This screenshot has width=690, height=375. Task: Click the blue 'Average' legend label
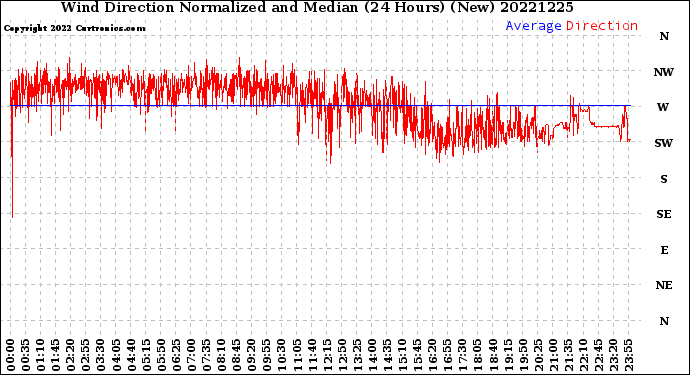(533, 26)
